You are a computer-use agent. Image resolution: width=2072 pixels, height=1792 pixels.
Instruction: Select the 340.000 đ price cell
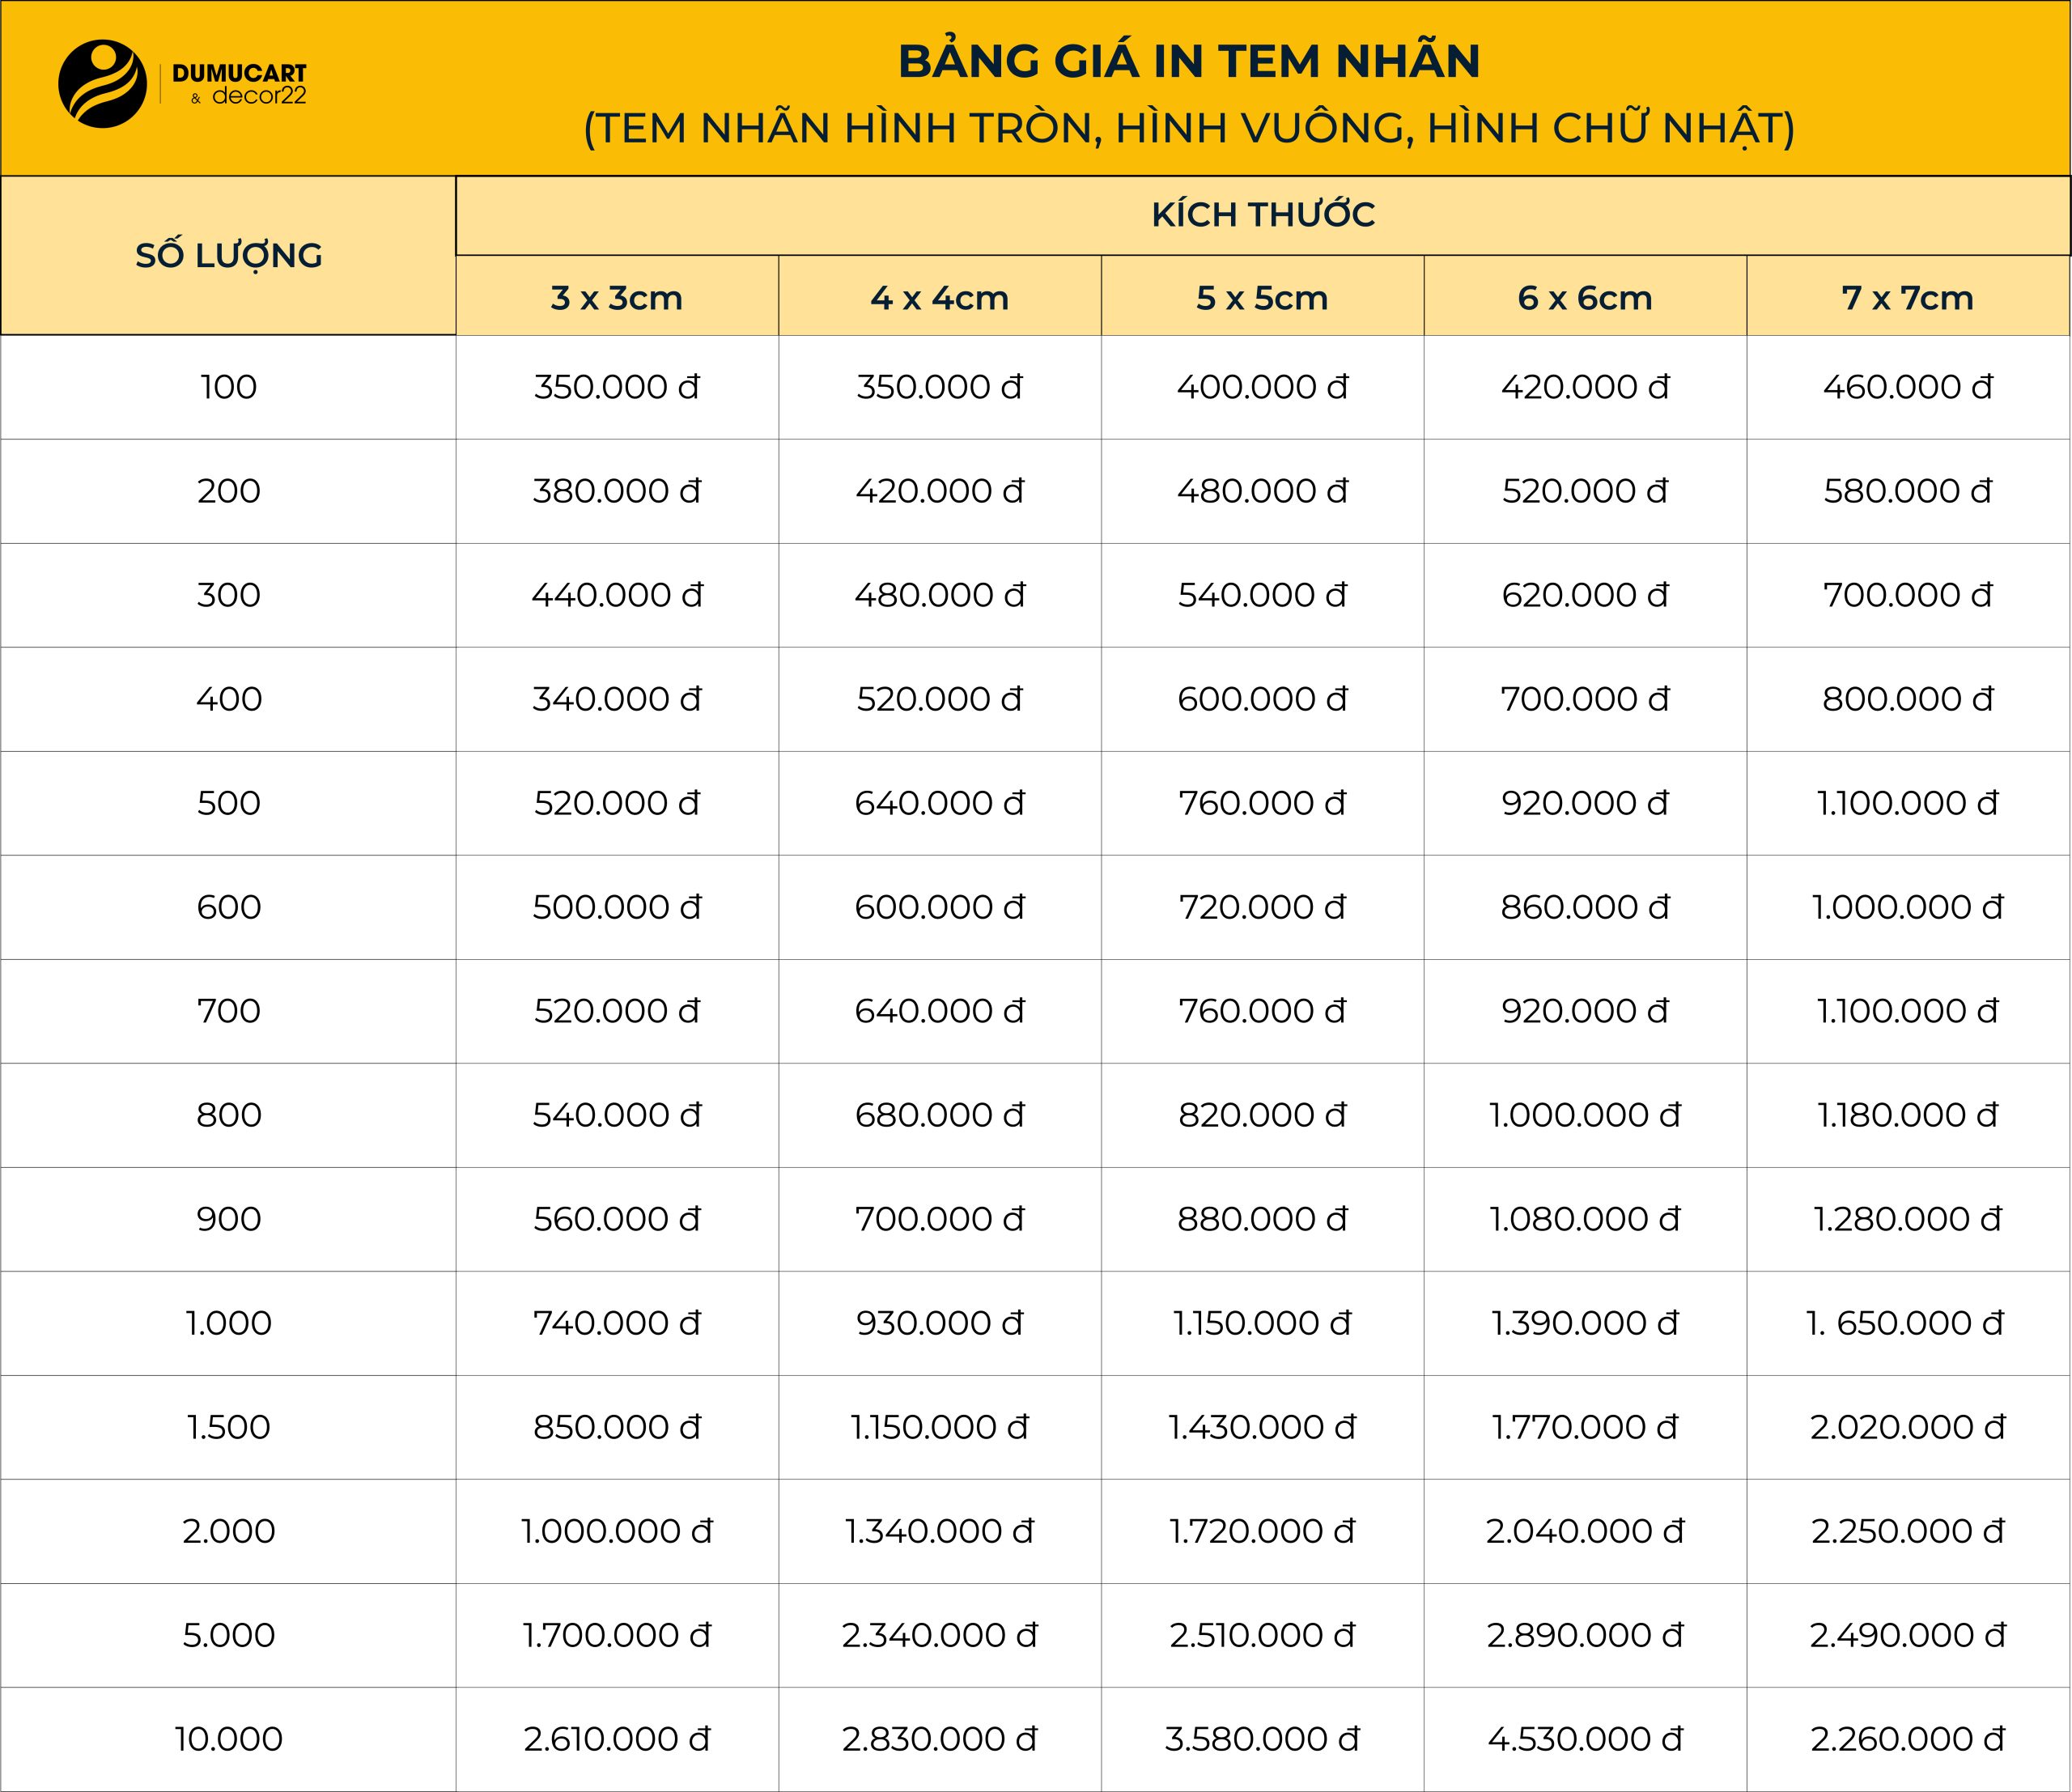click(617, 699)
